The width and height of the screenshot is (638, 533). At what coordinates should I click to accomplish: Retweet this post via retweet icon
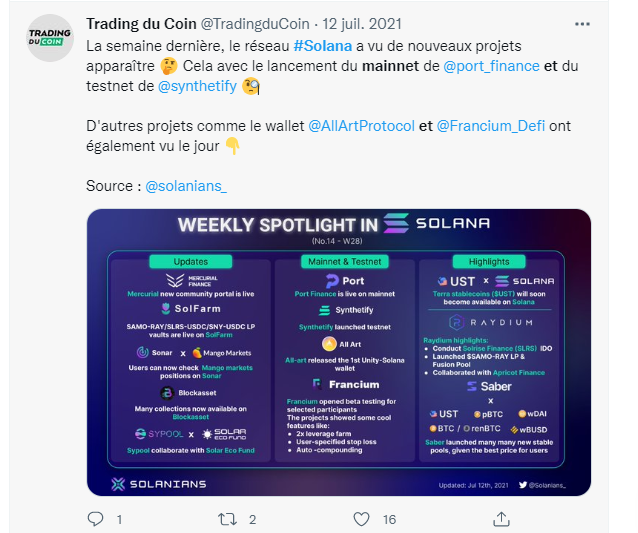(227, 519)
